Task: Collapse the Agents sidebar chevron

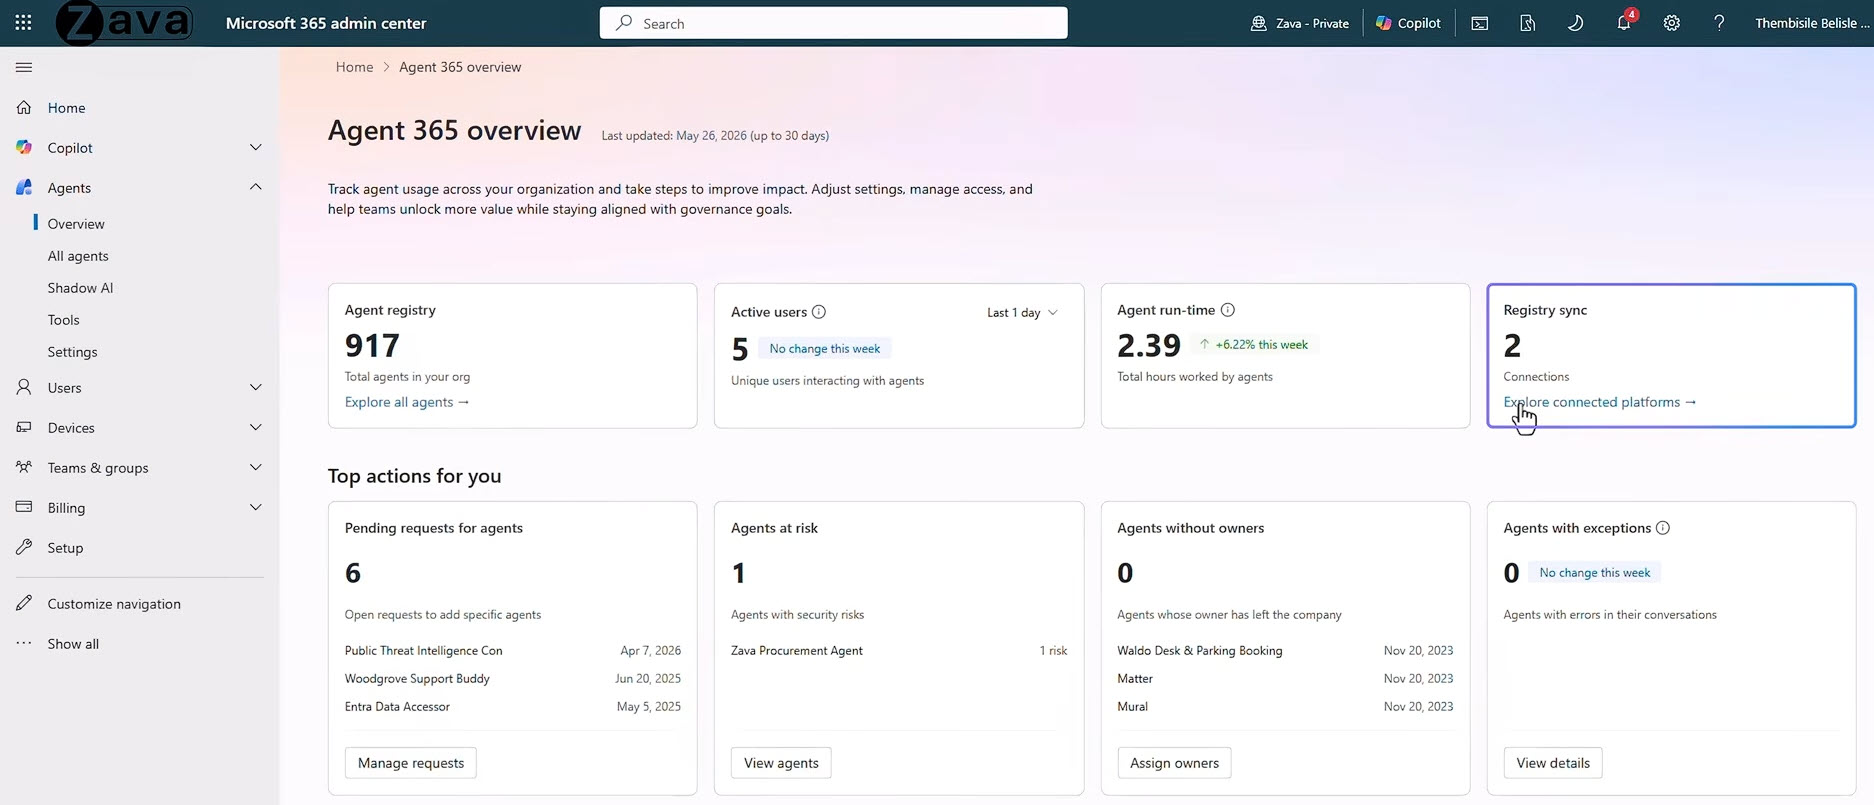Action: pyautogui.click(x=256, y=187)
